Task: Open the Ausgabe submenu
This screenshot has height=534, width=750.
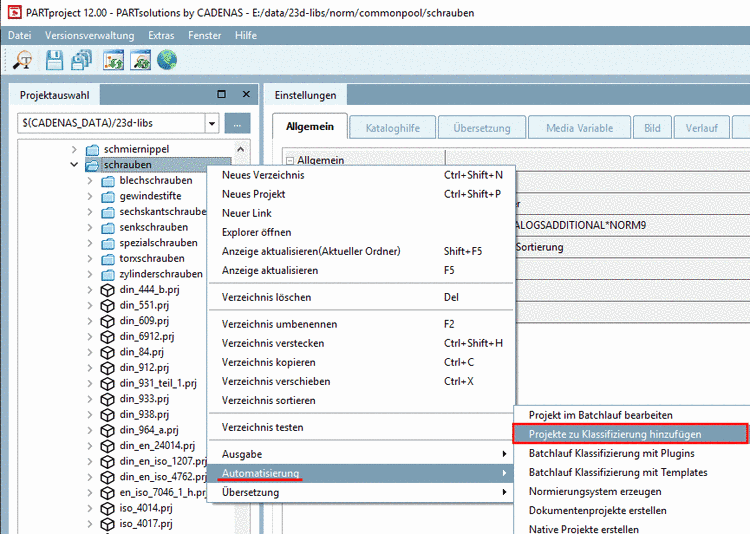Action: (x=362, y=454)
